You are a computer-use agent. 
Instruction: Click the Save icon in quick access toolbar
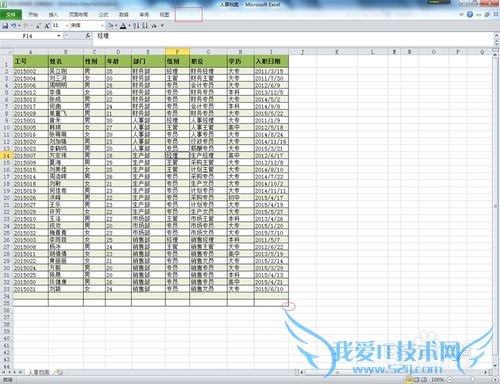[5, 26]
